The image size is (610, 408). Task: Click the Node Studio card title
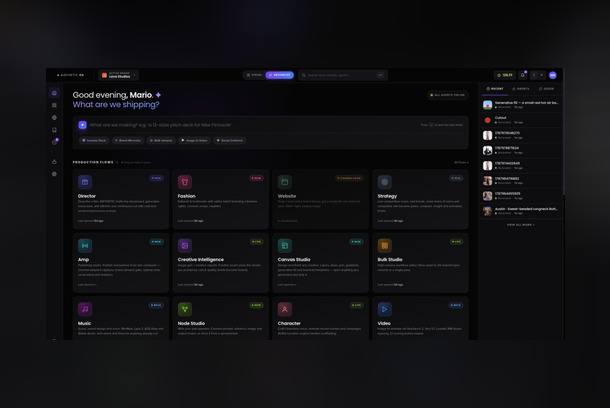click(191, 323)
